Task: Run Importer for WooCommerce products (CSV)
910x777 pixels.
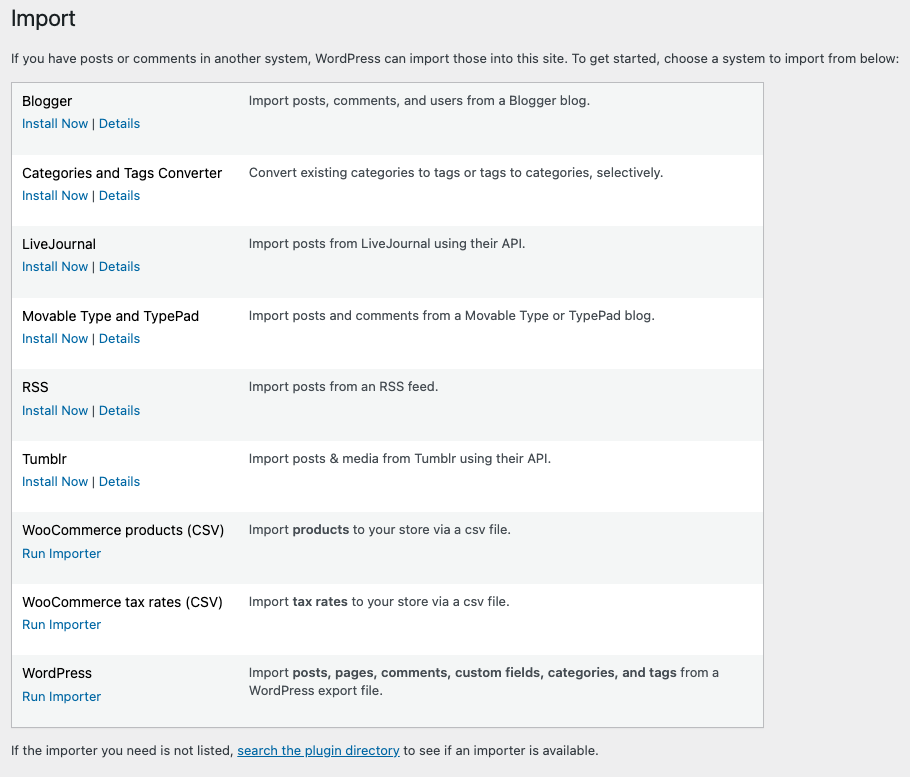Action: pos(62,554)
